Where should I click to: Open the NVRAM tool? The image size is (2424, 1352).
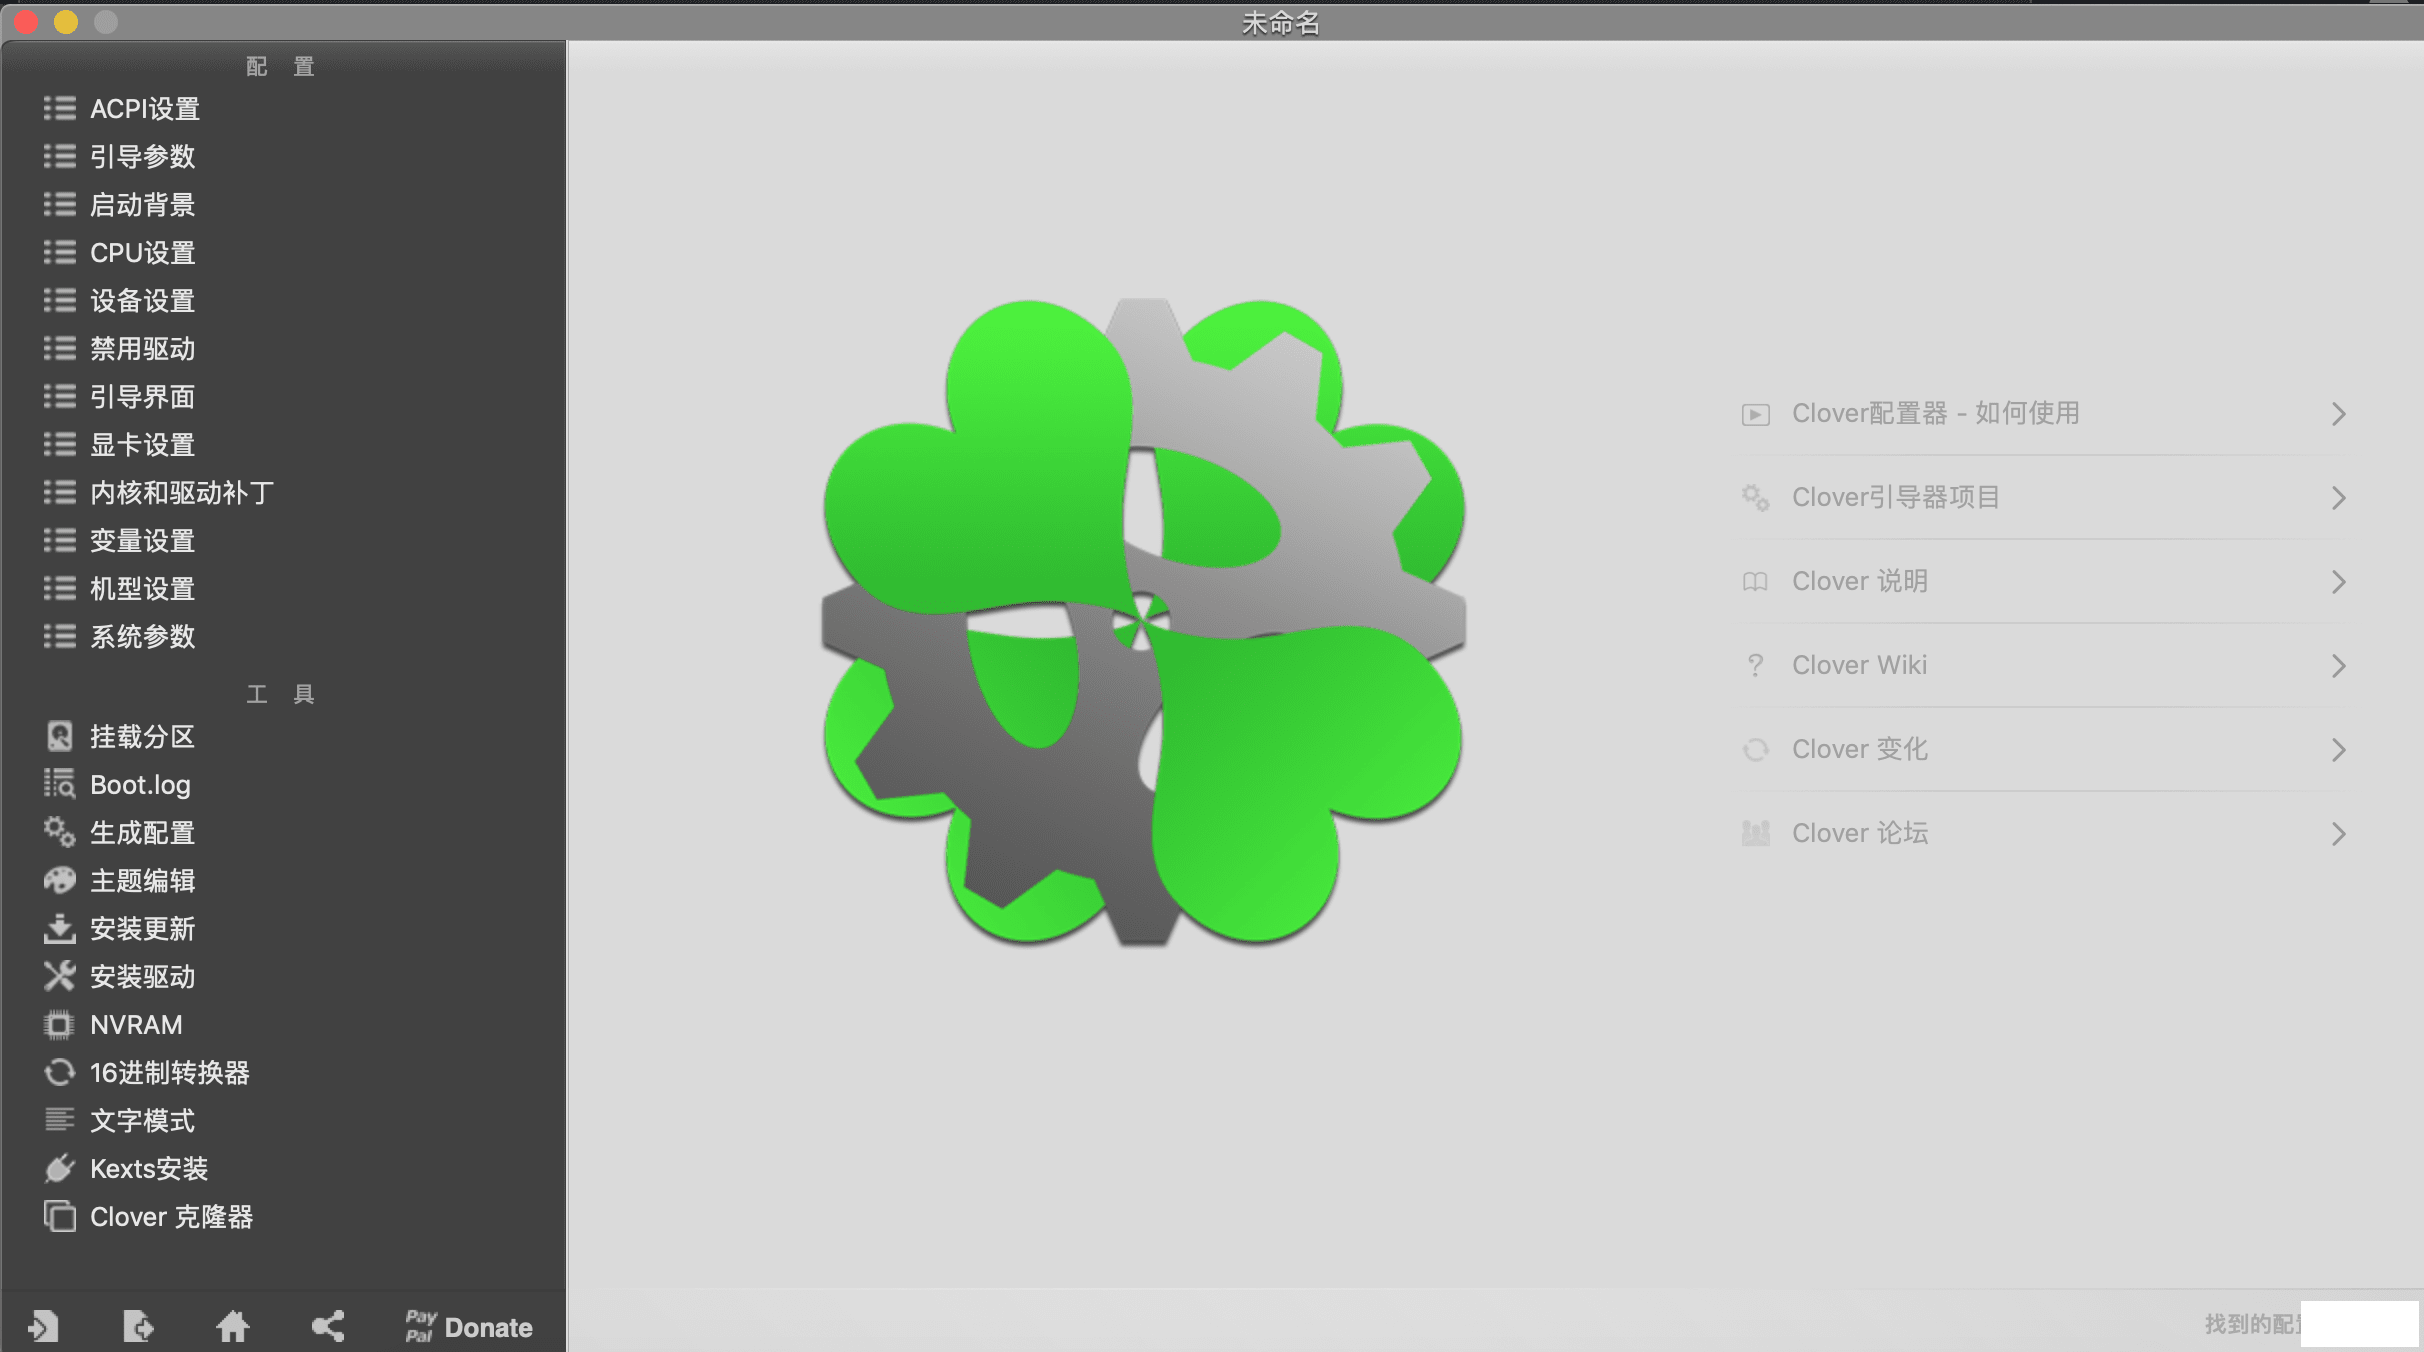136,1025
